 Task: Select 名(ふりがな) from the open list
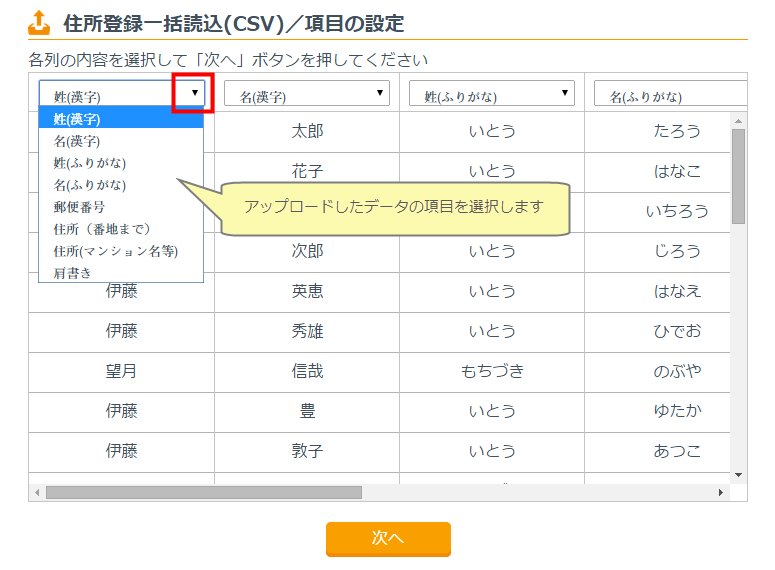click(x=121, y=185)
